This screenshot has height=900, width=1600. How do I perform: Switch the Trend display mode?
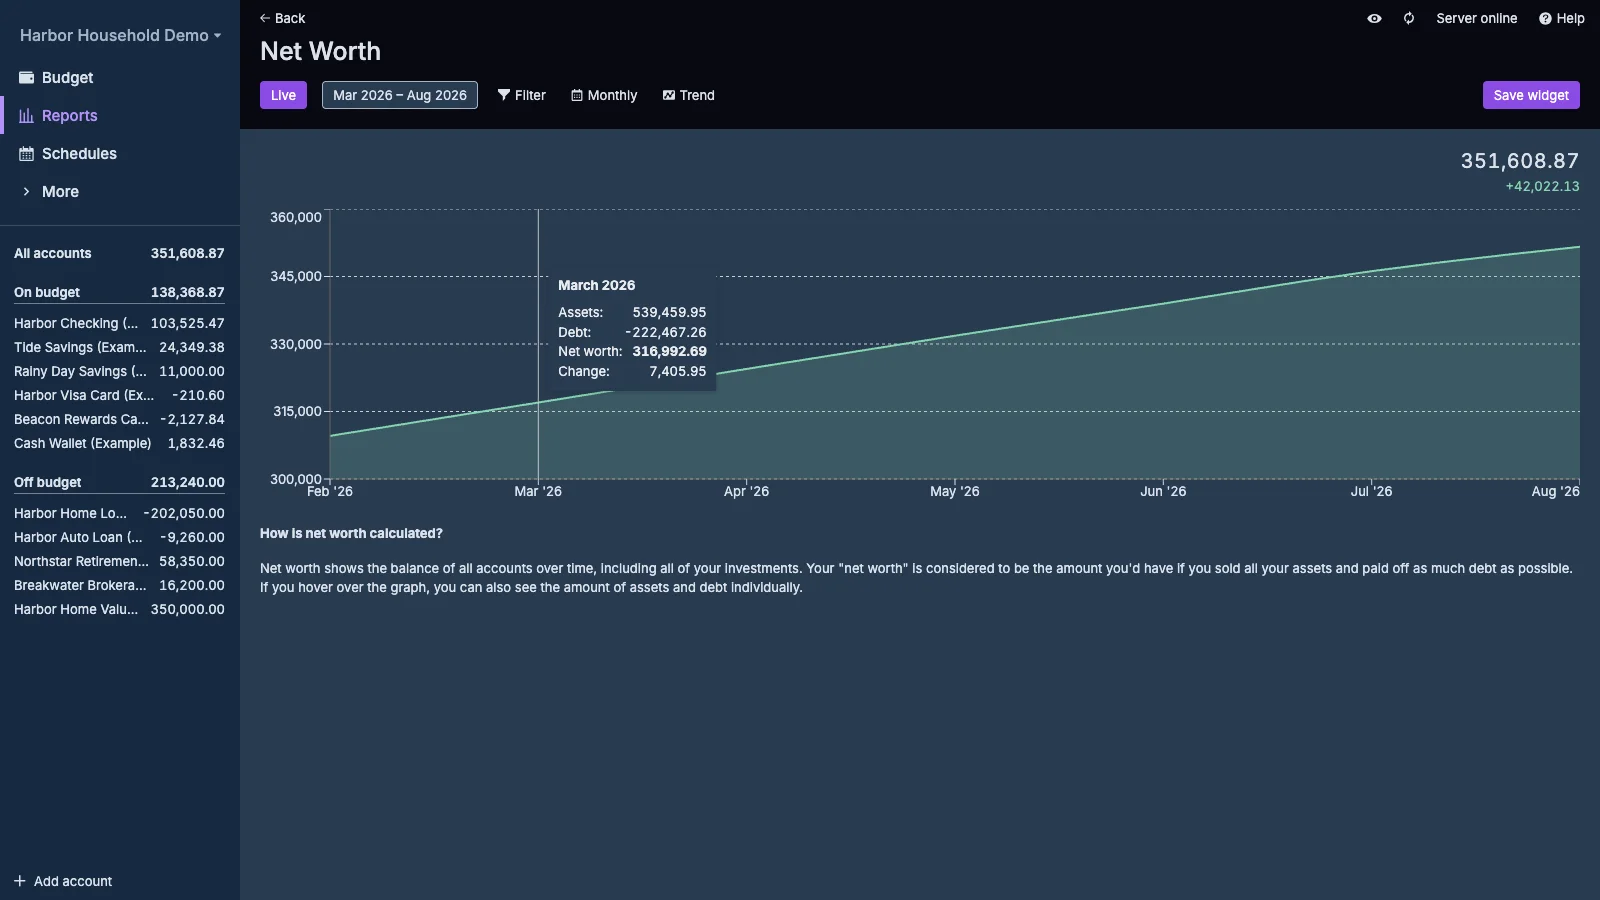pyautogui.click(x=689, y=95)
